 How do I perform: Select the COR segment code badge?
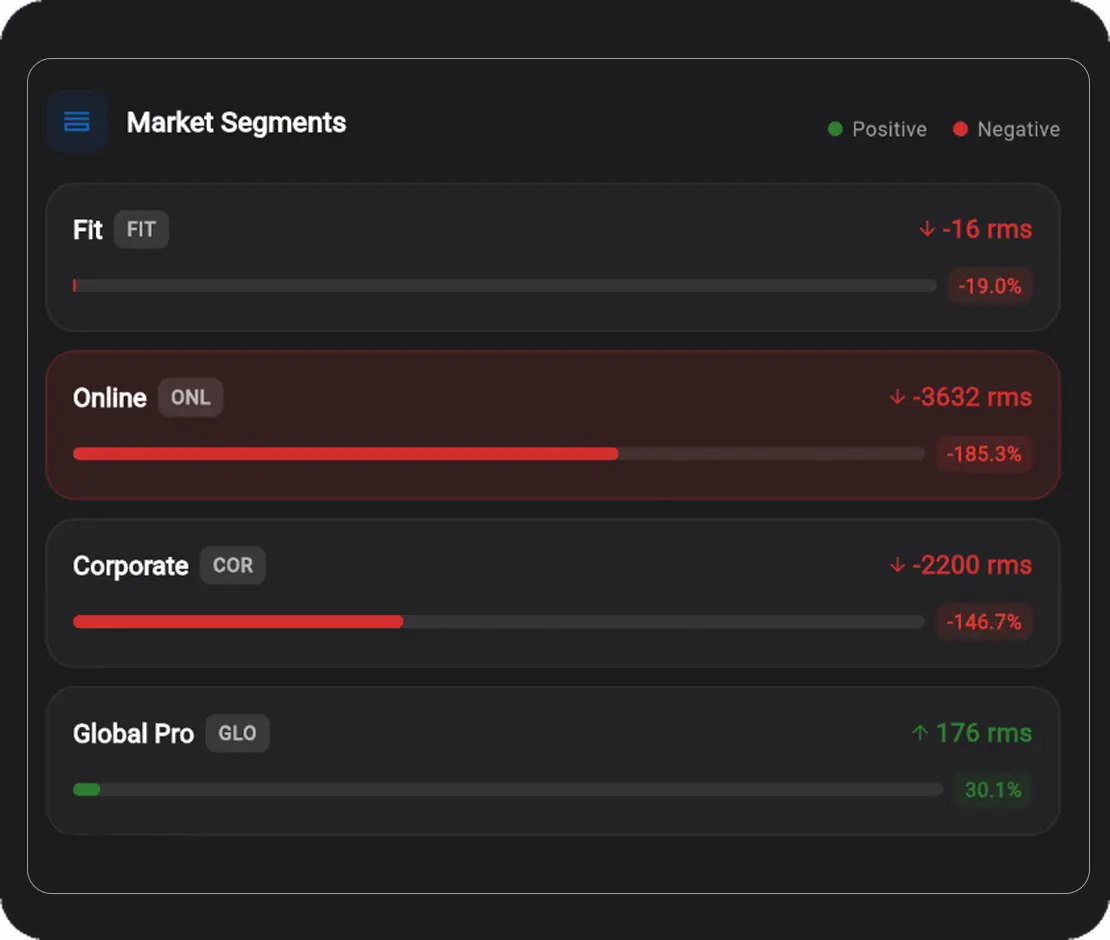(x=233, y=565)
